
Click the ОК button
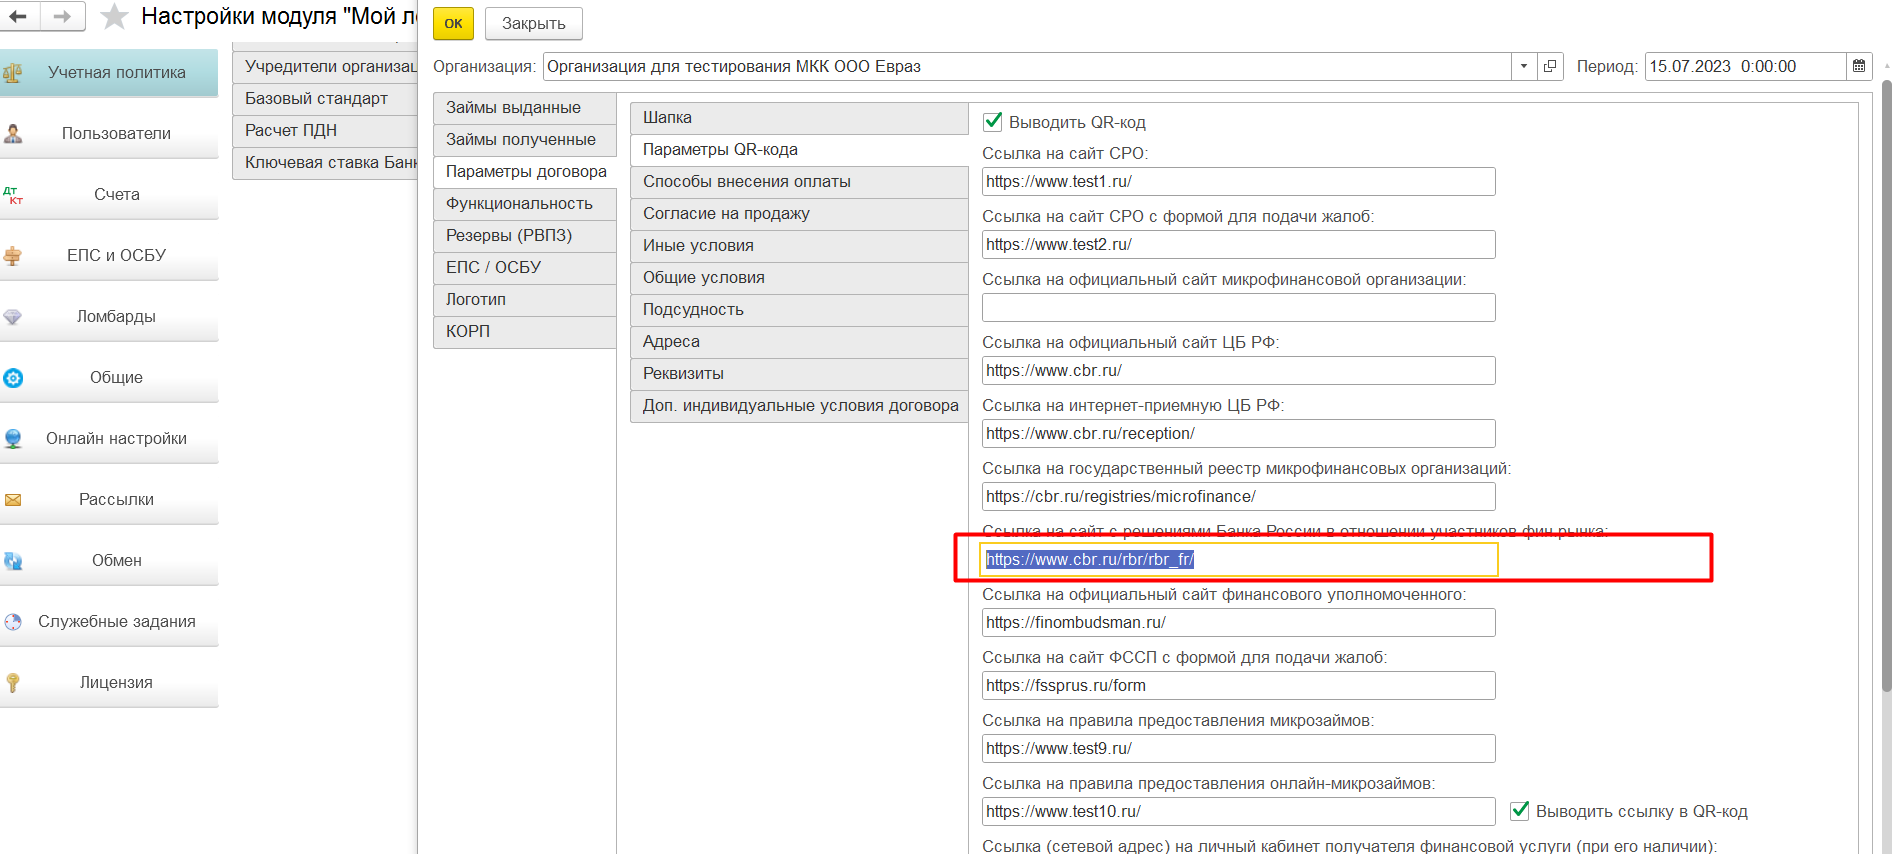click(453, 23)
